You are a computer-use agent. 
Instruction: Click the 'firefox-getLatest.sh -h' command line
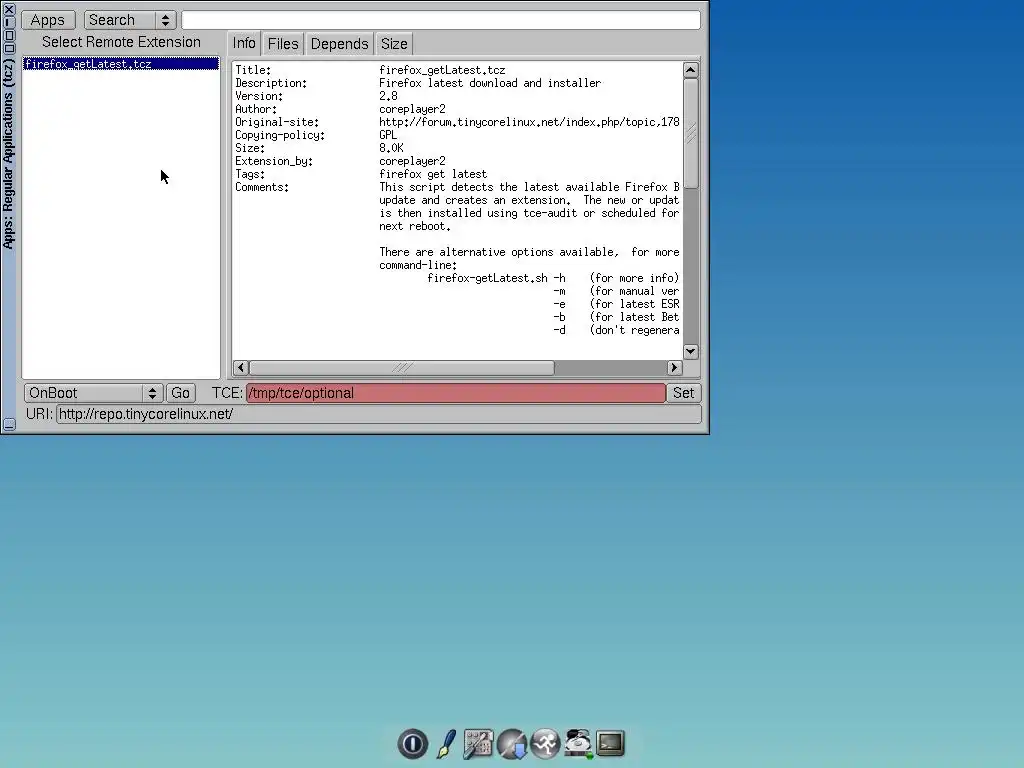tap(497, 278)
